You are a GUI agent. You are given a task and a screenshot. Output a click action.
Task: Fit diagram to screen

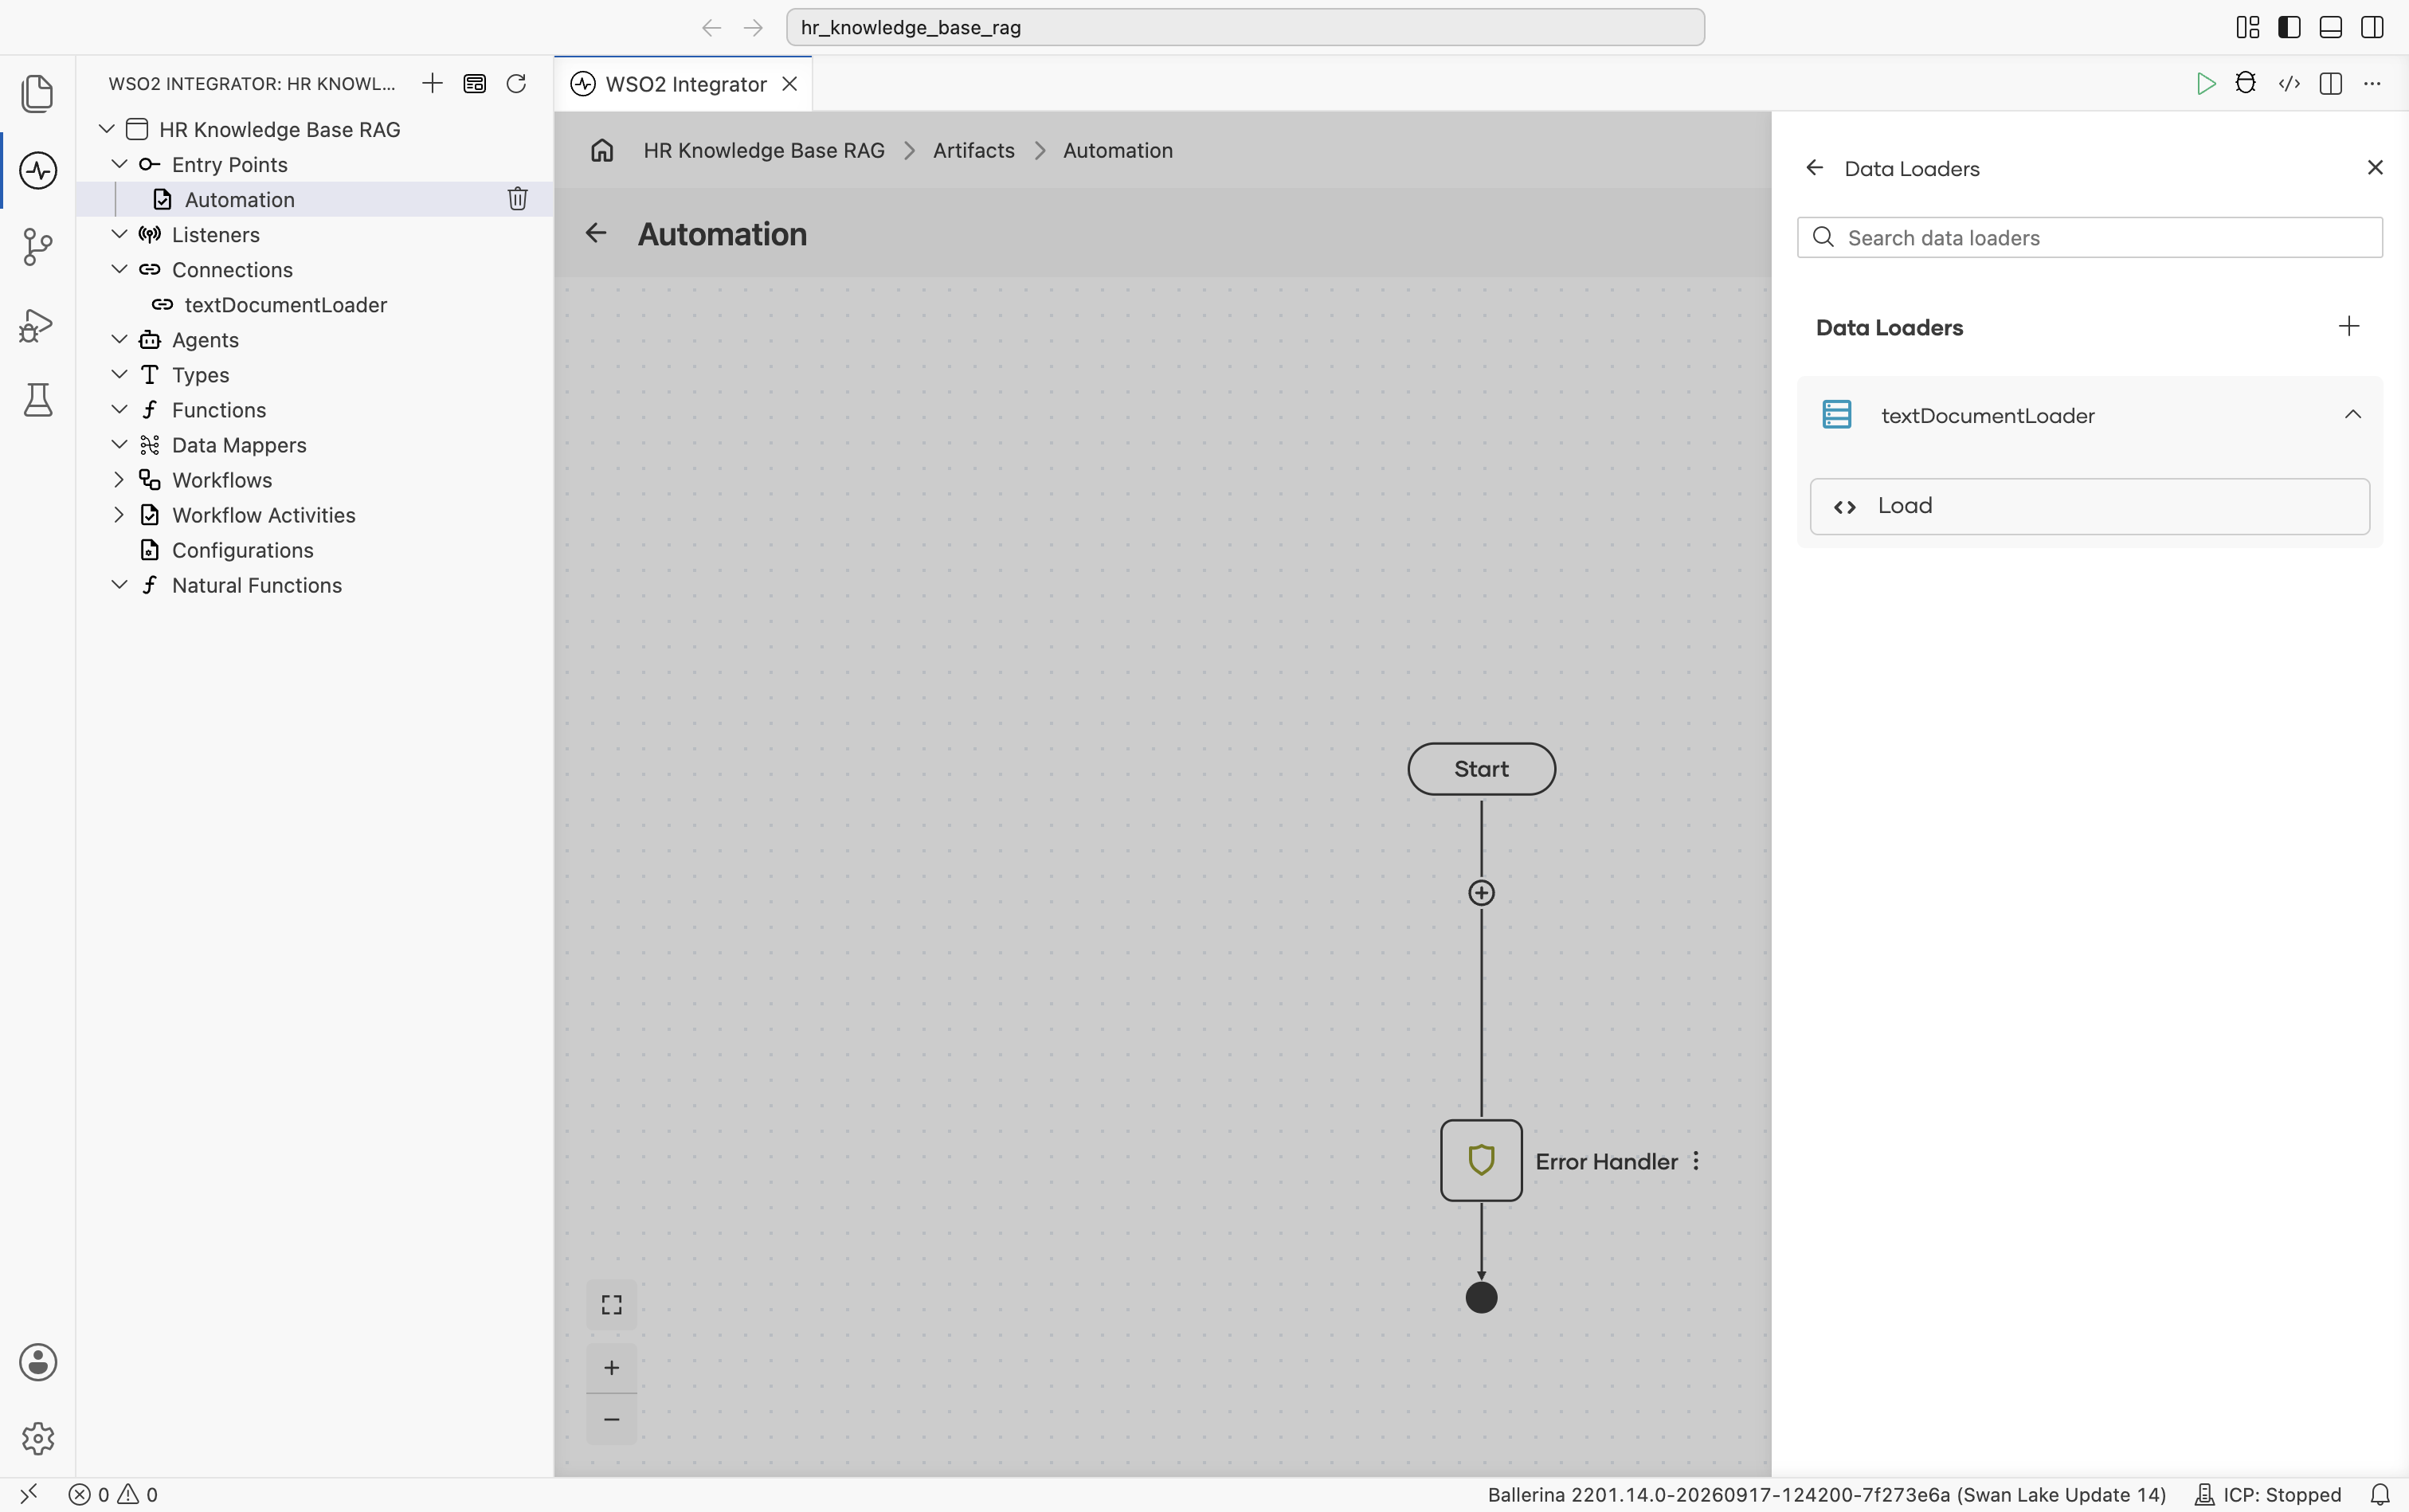(x=611, y=1305)
